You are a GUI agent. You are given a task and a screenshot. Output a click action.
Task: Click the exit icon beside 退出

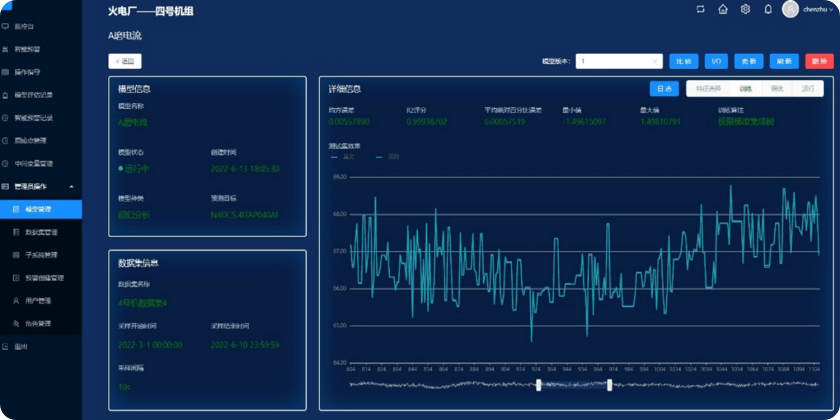click(x=5, y=347)
